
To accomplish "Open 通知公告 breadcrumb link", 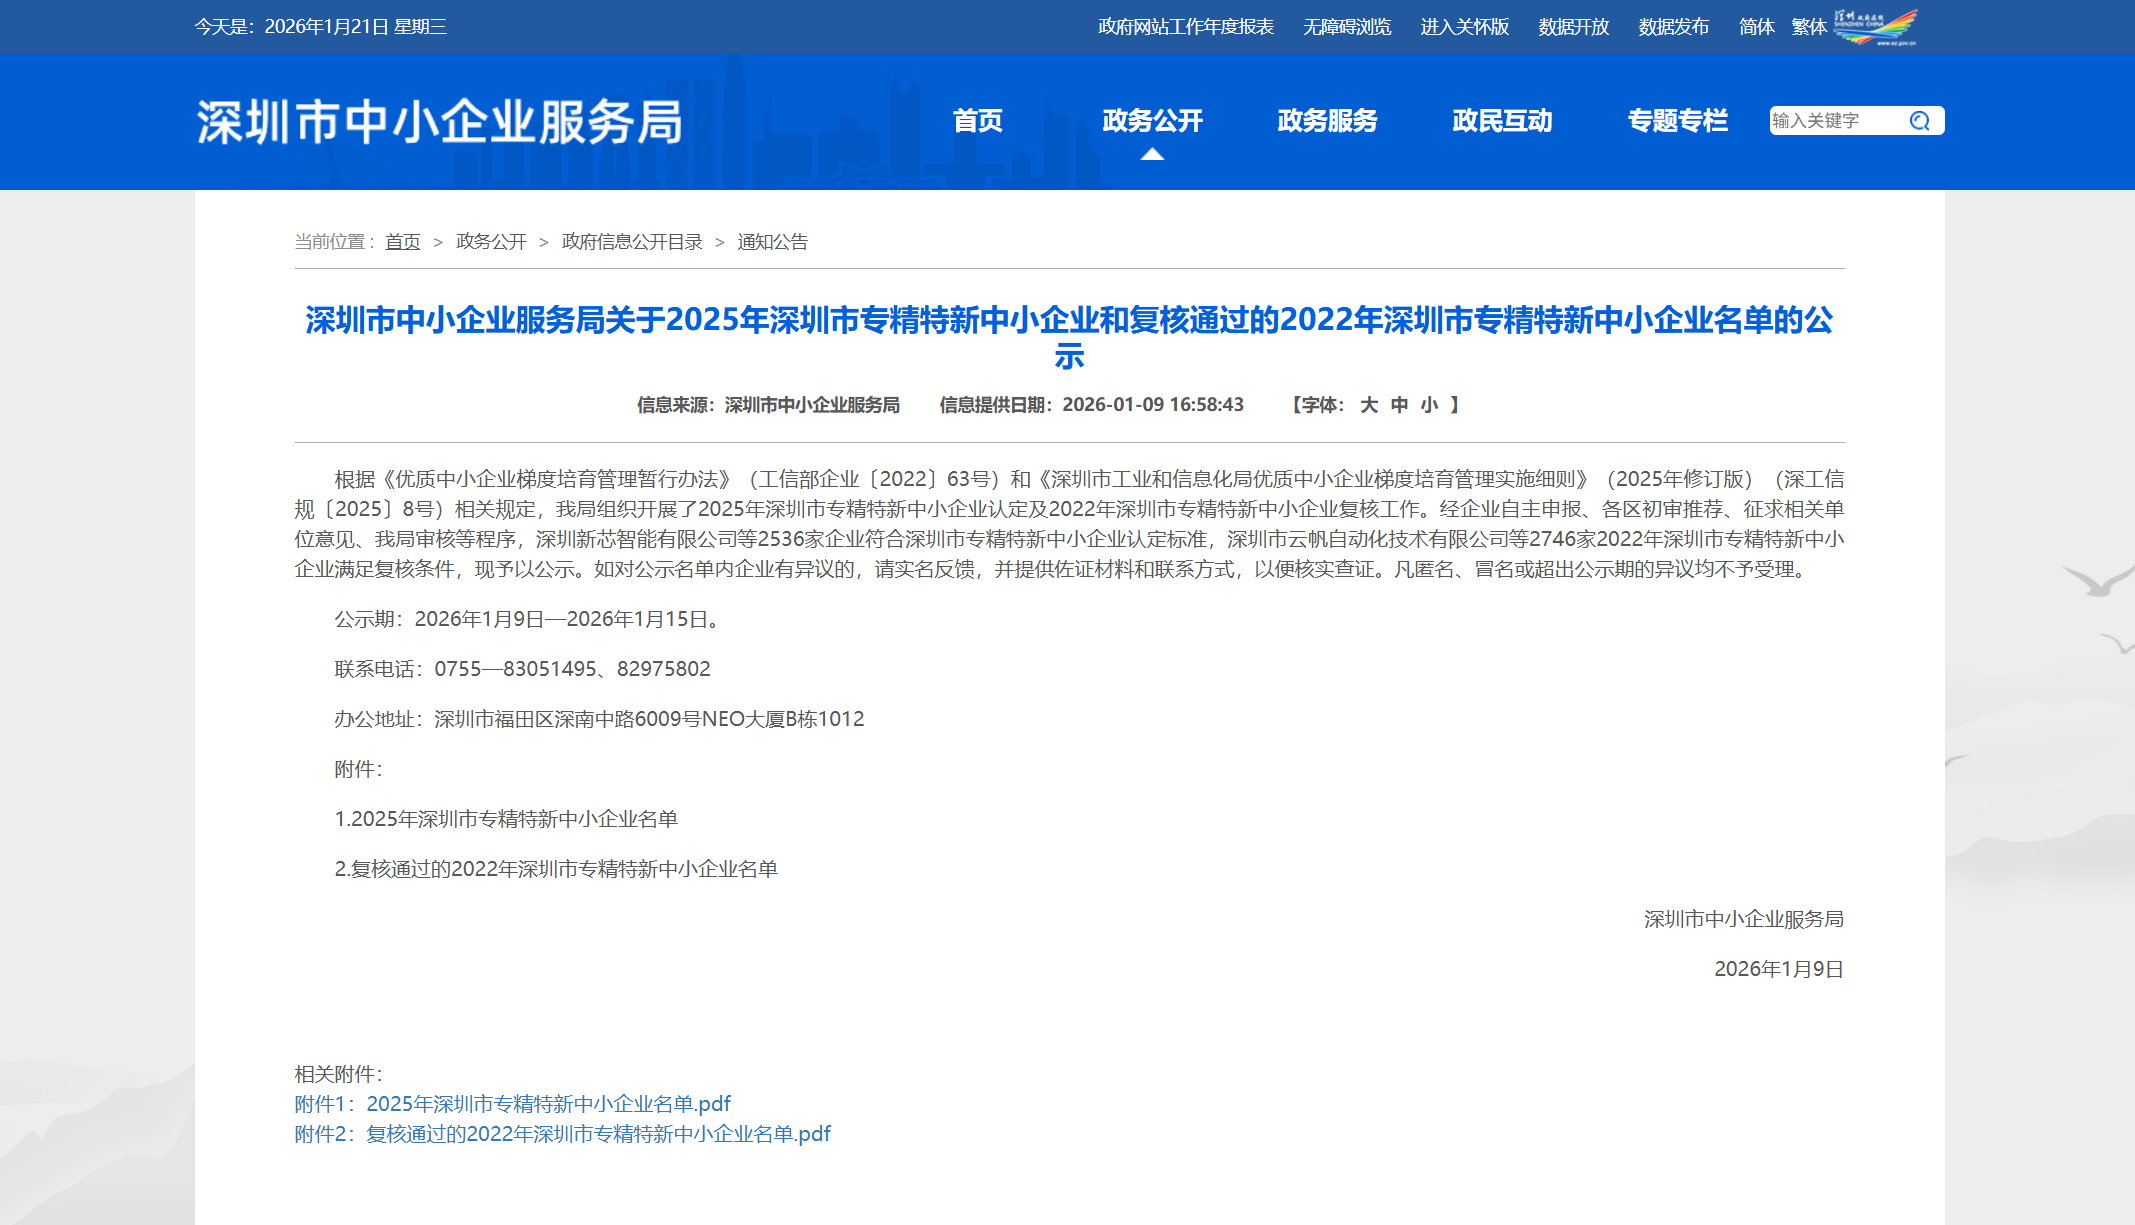I will point(772,242).
